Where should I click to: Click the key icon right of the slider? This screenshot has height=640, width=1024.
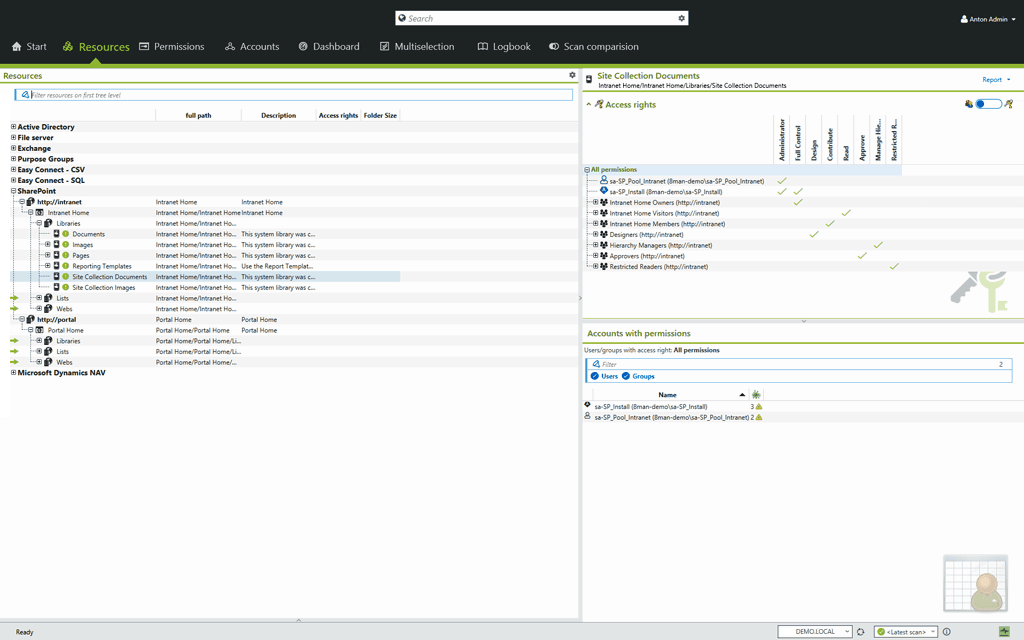(x=1009, y=104)
